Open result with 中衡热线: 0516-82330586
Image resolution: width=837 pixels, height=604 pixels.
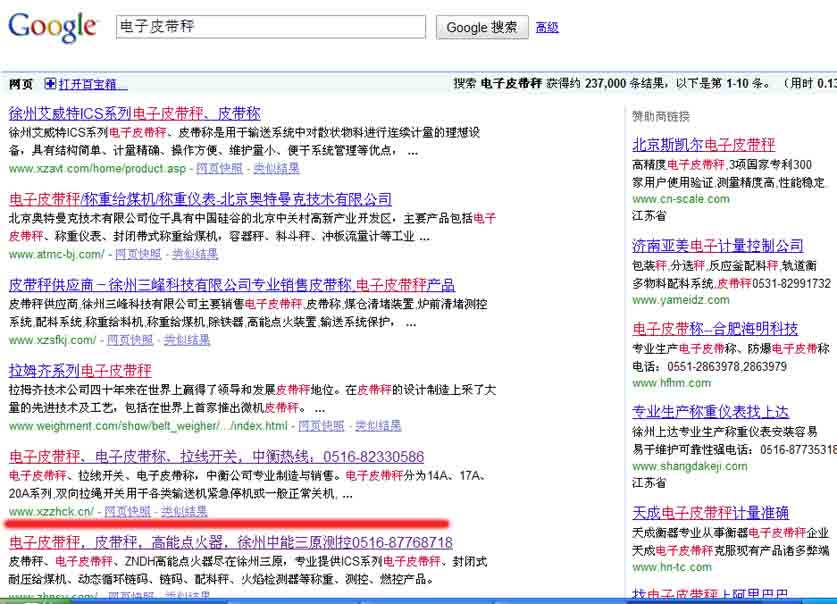[x=217, y=457]
